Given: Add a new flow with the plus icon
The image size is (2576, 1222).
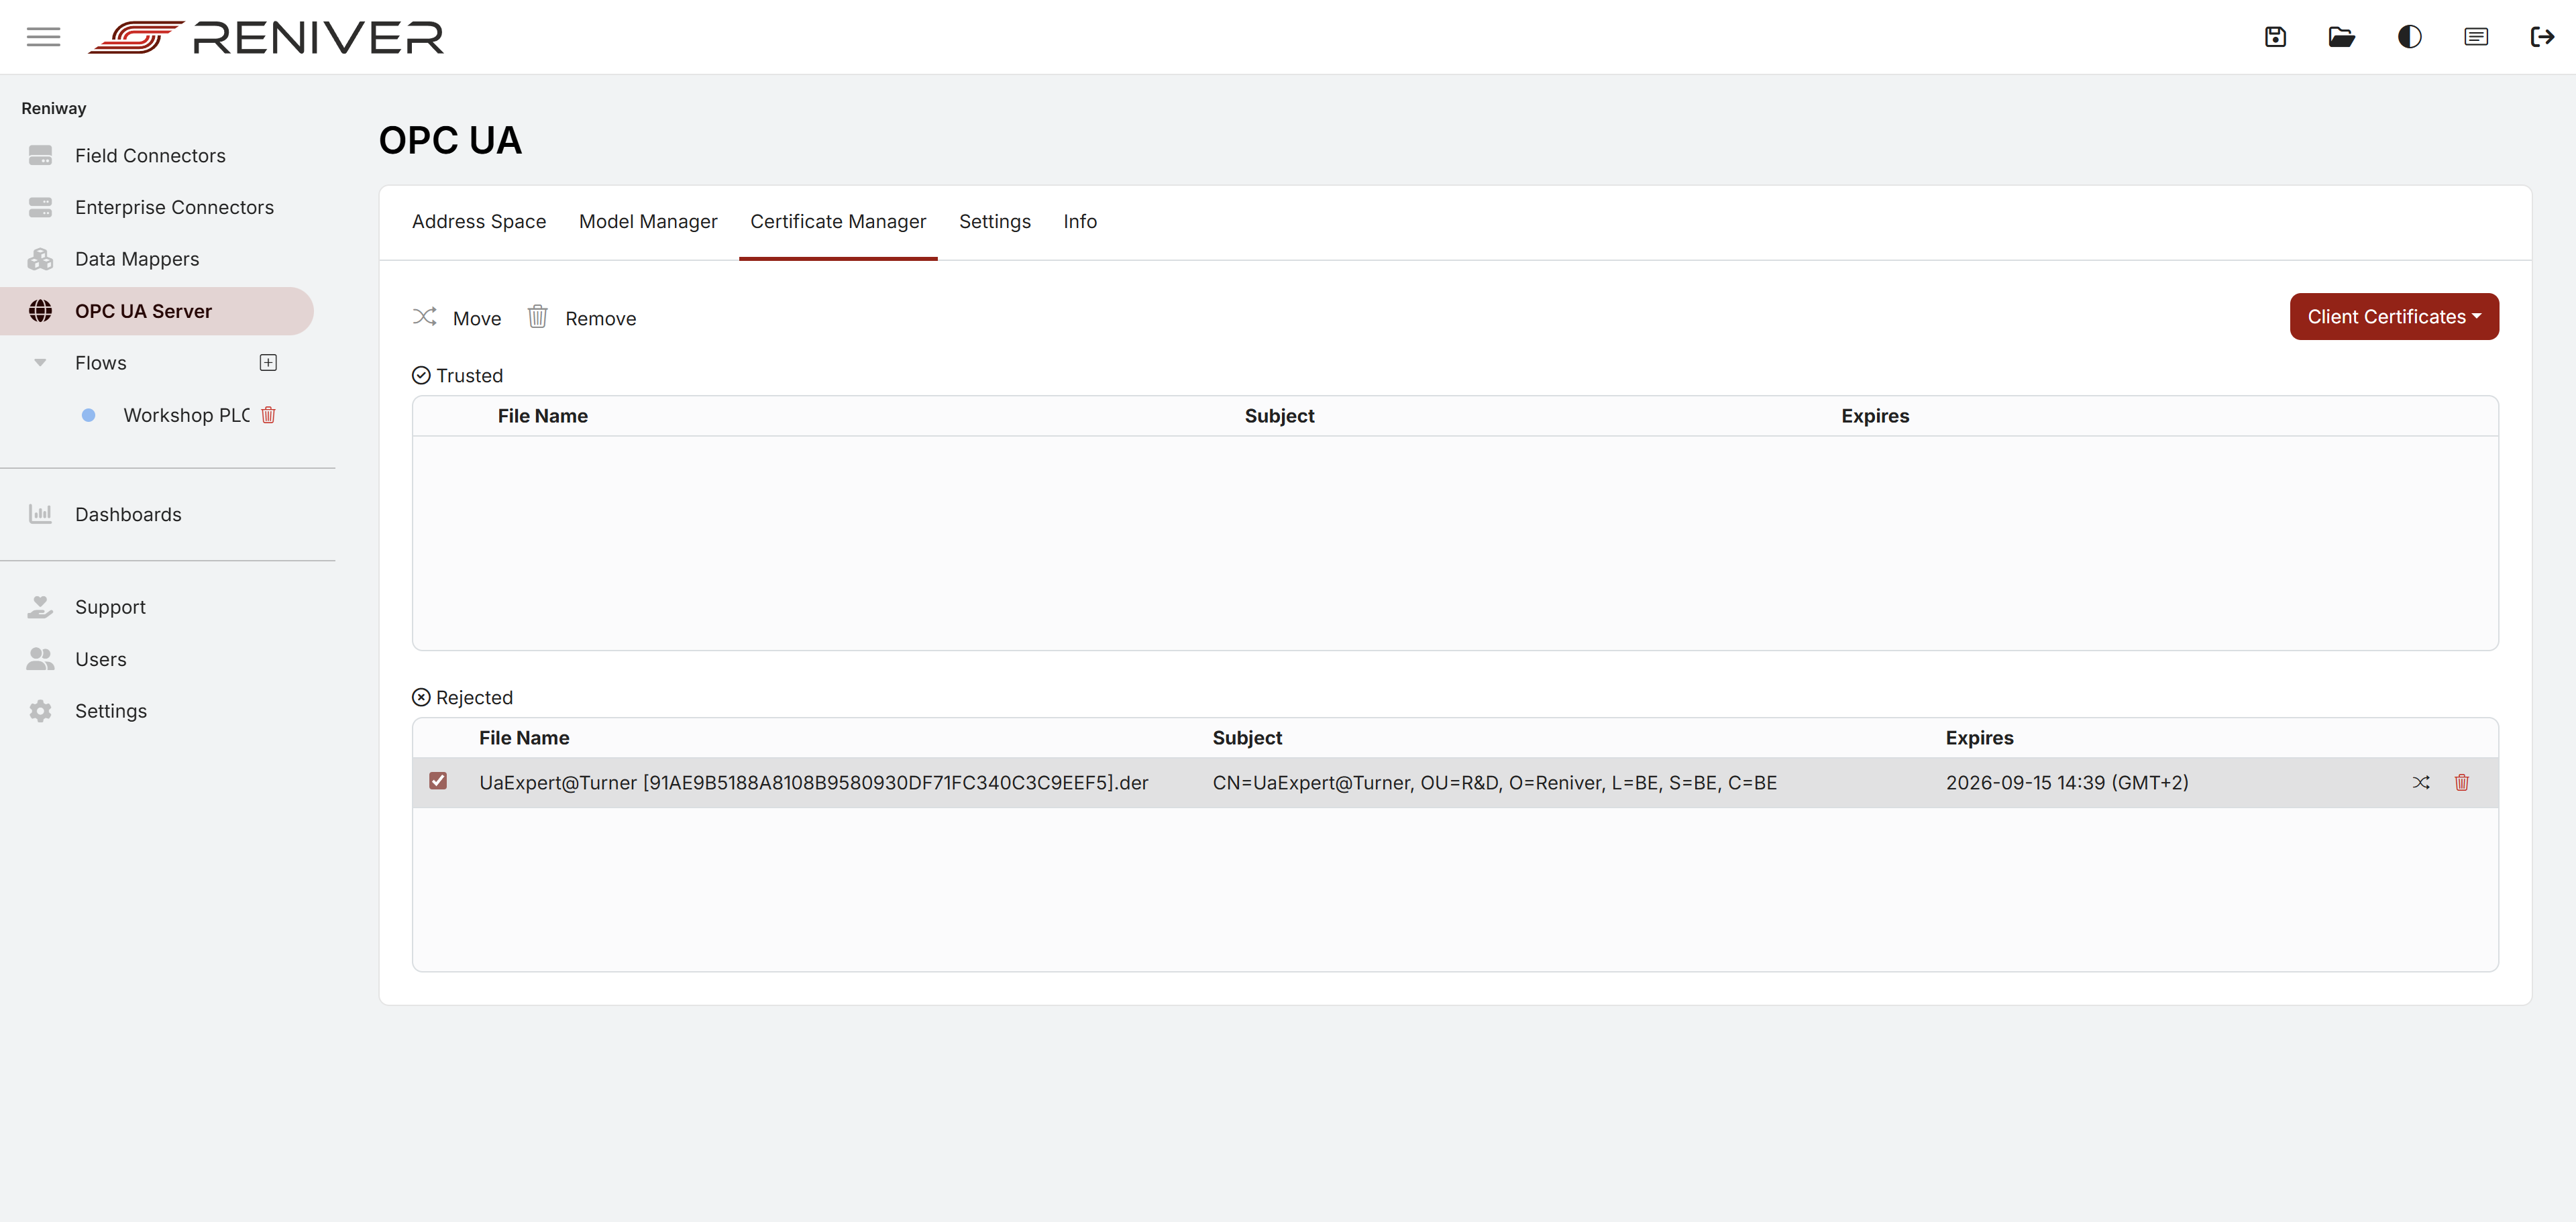Looking at the screenshot, I should (x=268, y=362).
